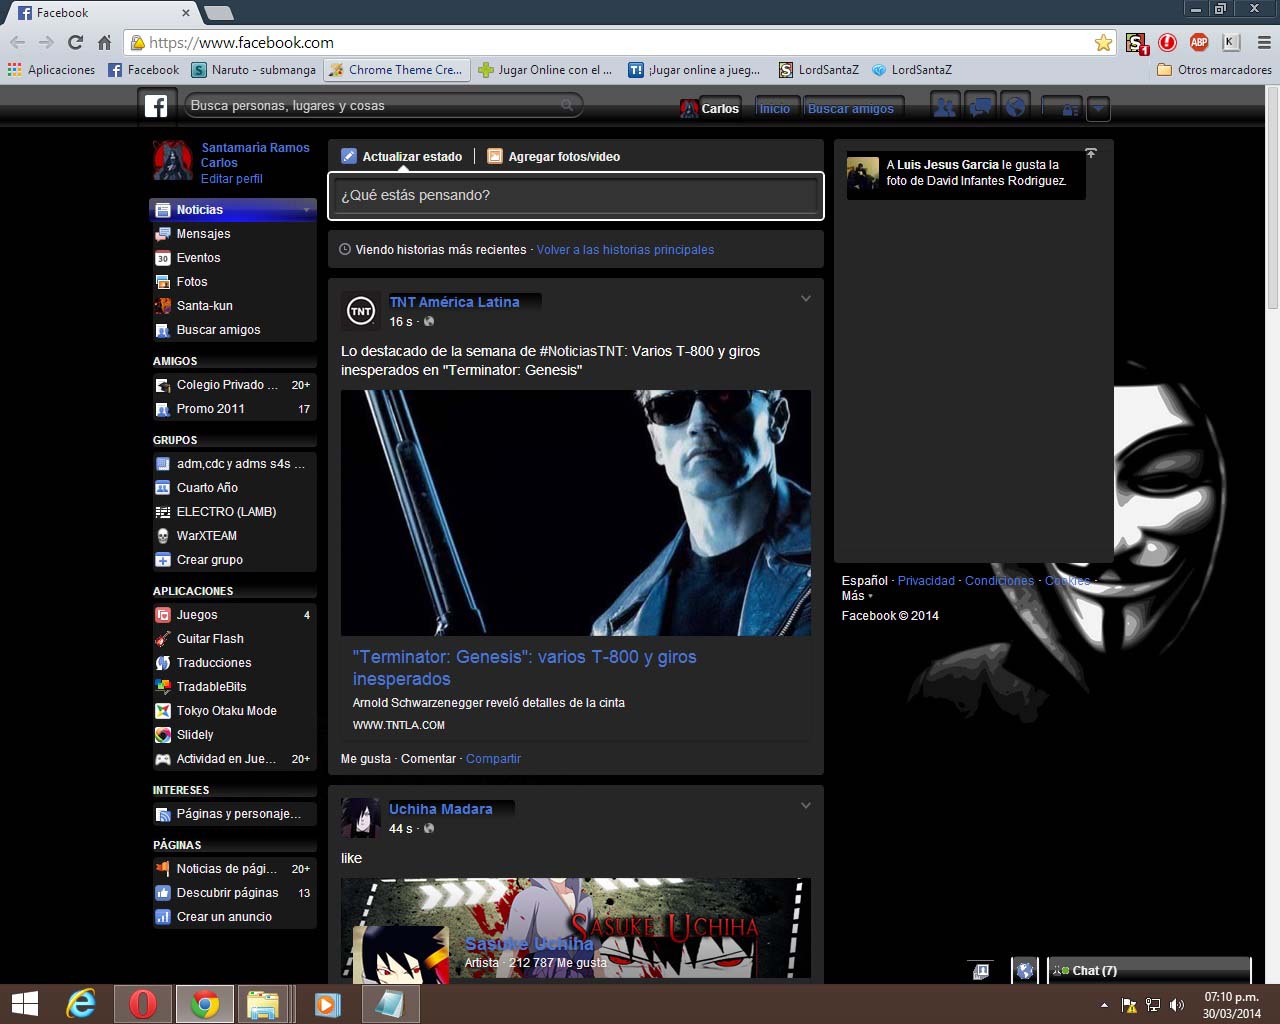Click the Volver a las historias principales link
The image size is (1280, 1024).
point(624,249)
